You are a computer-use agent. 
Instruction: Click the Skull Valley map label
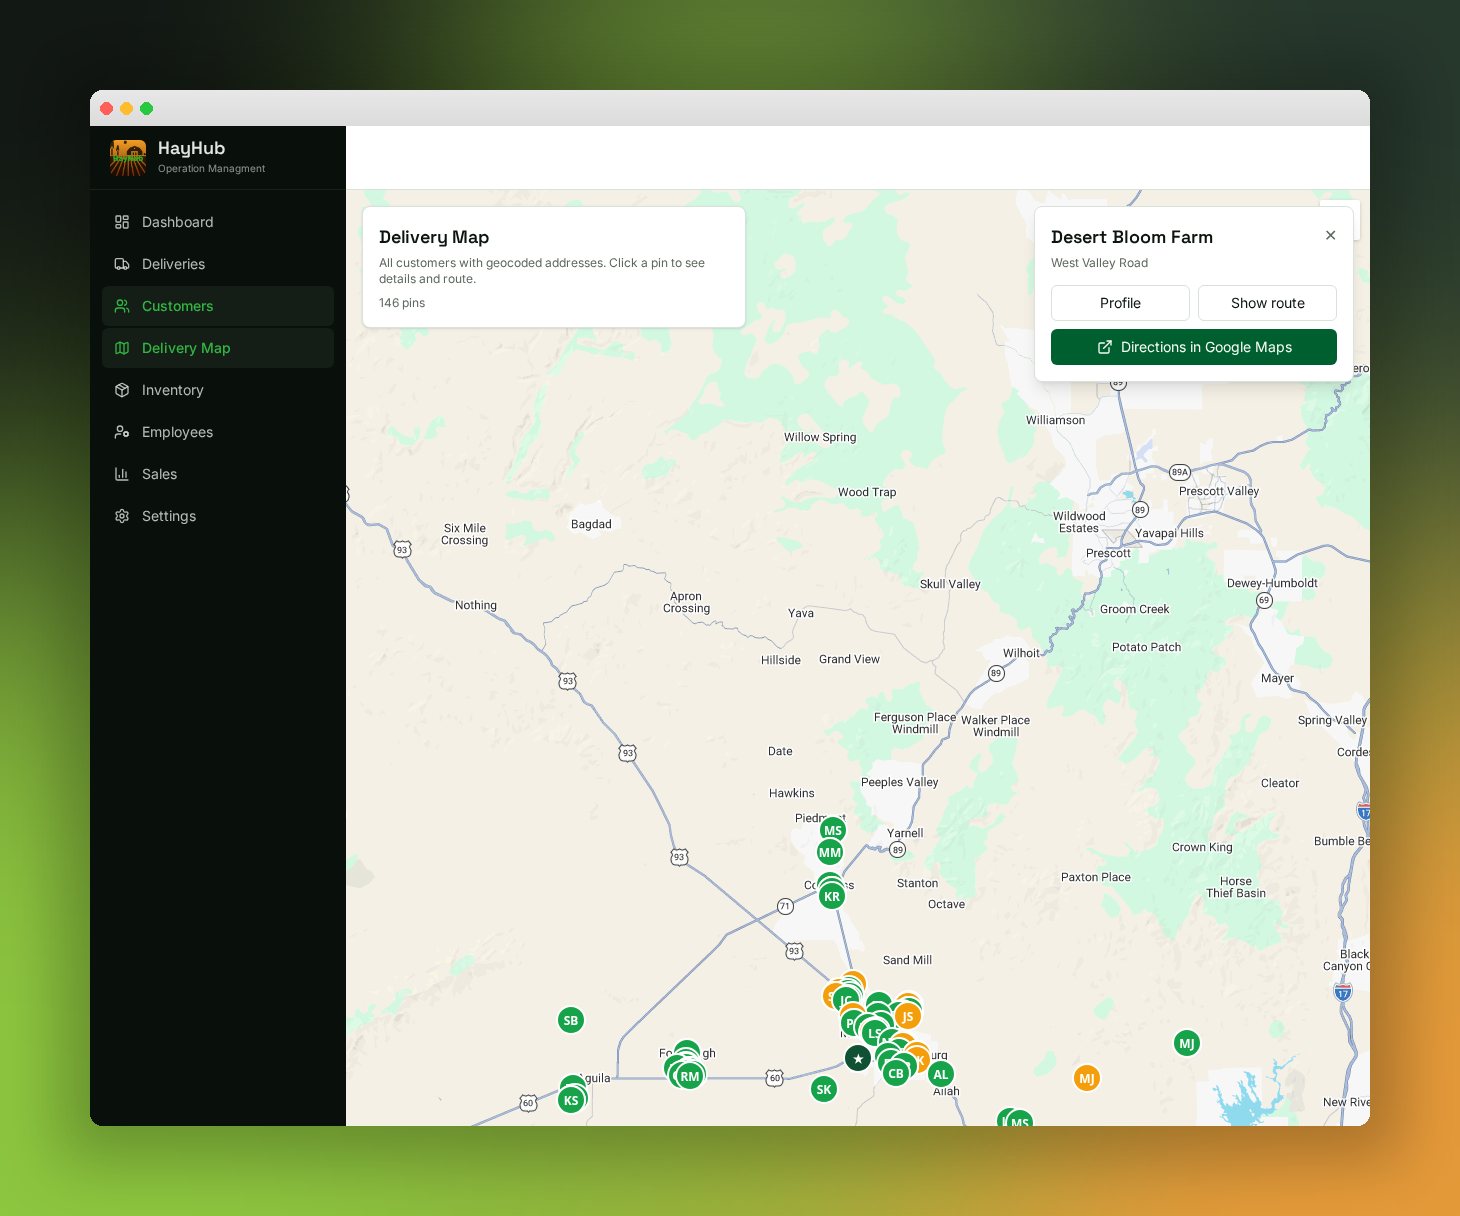[x=950, y=584]
